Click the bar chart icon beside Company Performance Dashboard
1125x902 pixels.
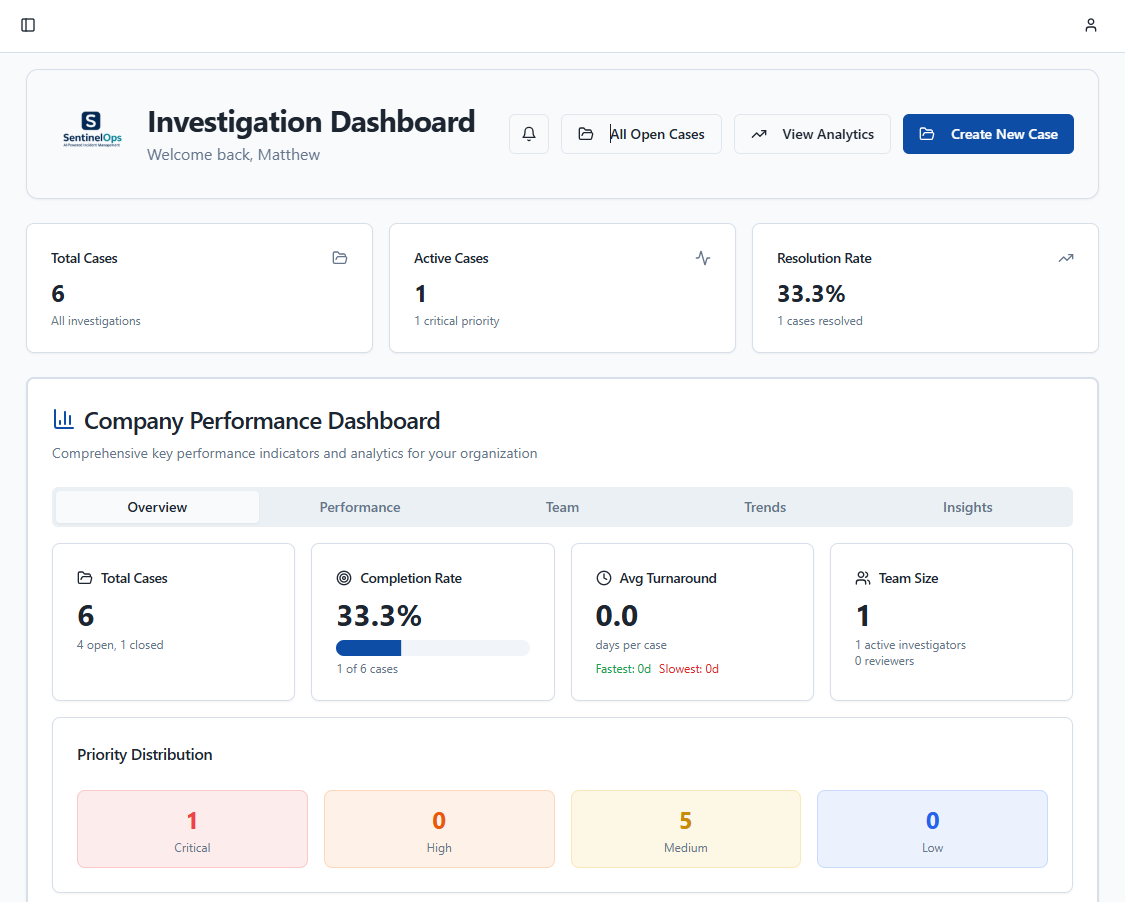[63, 419]
